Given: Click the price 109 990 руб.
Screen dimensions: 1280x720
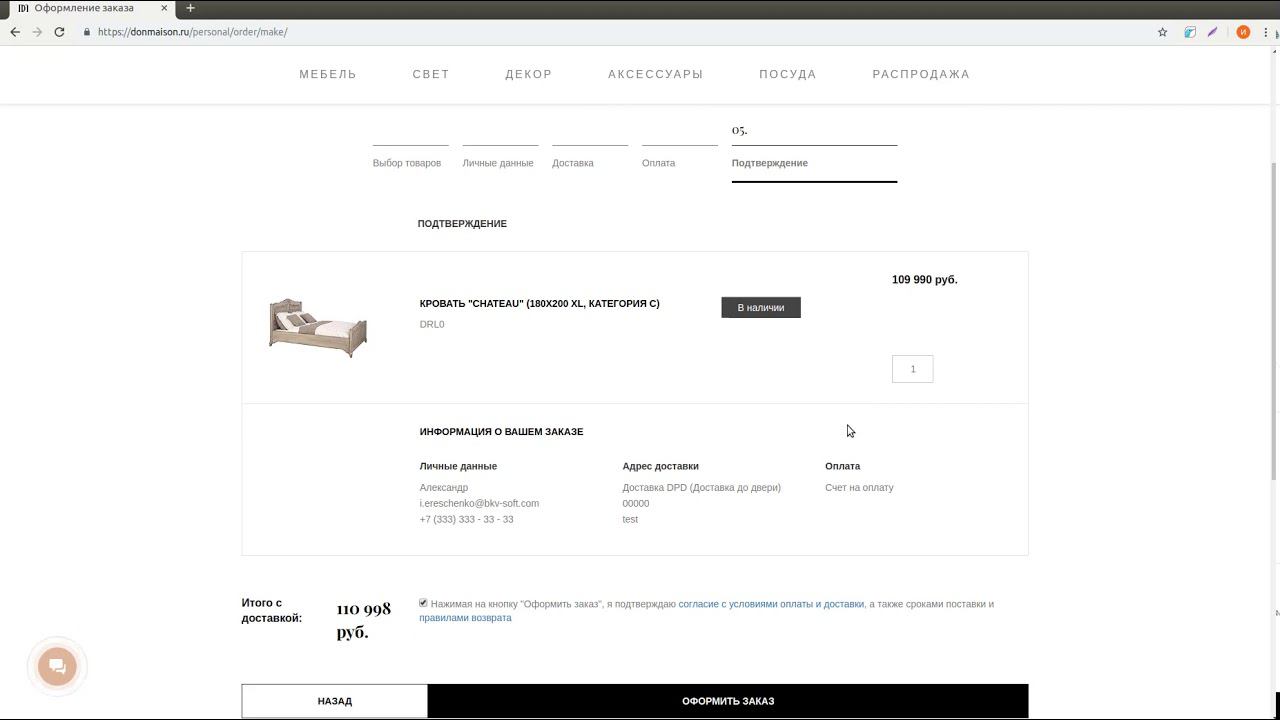Looking at the screenshot, I should pos(924,280).
